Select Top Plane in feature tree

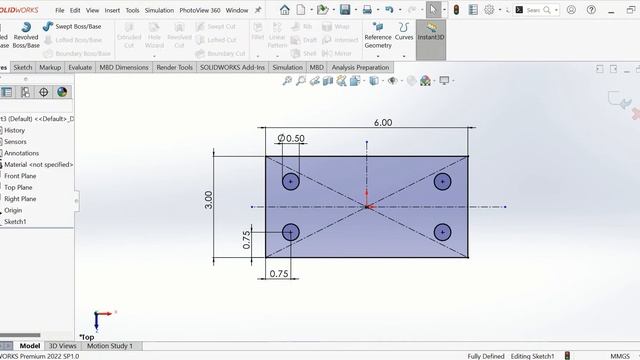click(x=18, y=187)
